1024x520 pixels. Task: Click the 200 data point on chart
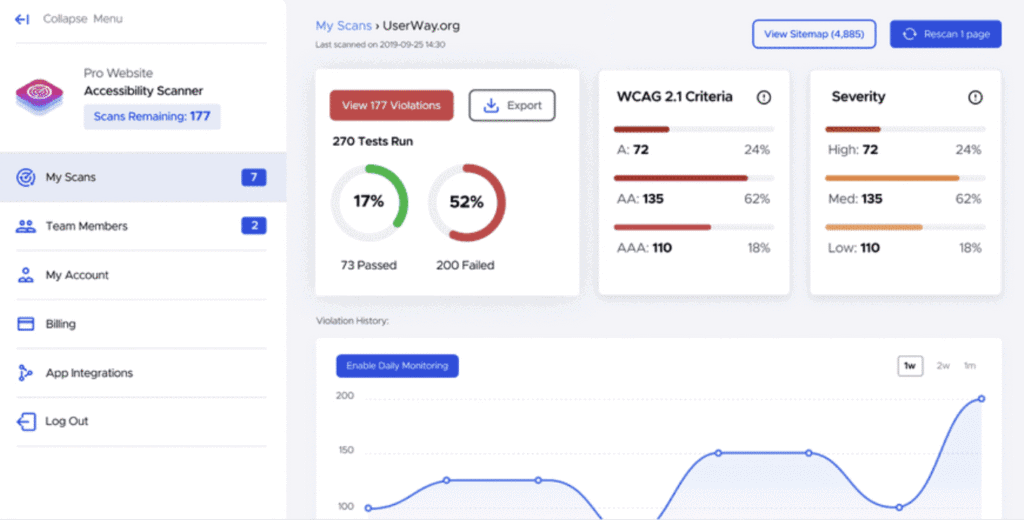click(x=981, y=398)
